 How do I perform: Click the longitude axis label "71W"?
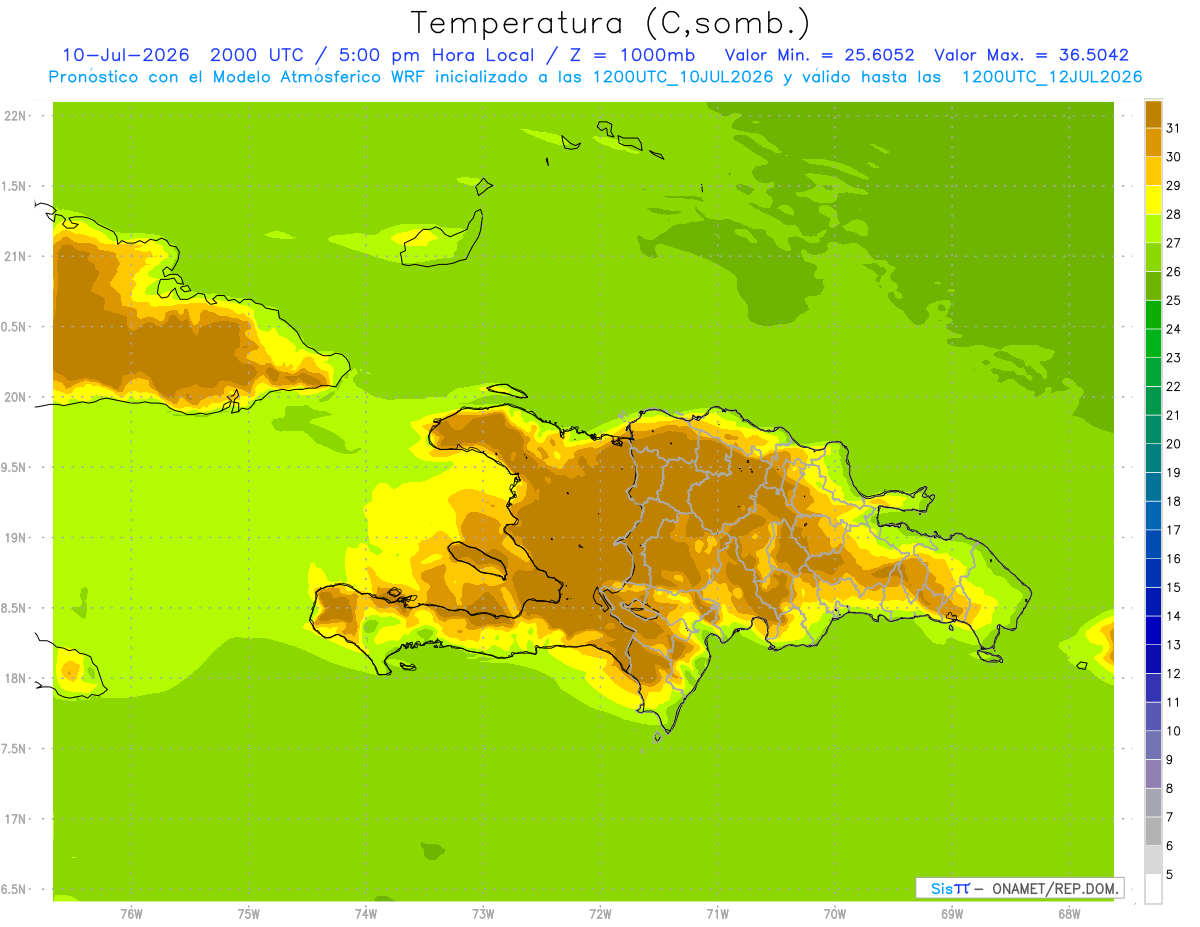717,914
